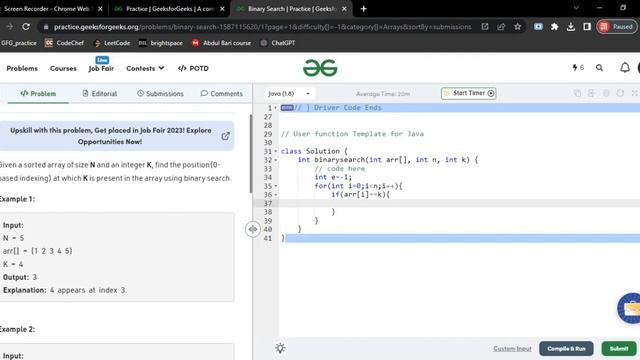Bookmark this page with the star icon

click(518, 27)
